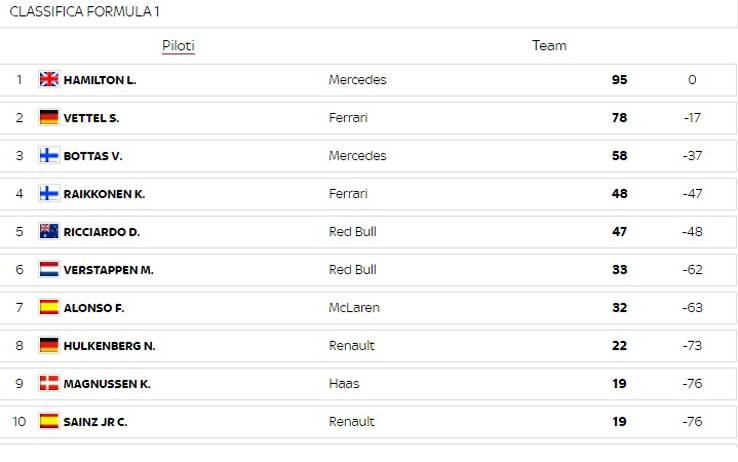The image size is (738, 462).
Task: Click the Finnish flag beside Bottas
Action: pos(49,156)
